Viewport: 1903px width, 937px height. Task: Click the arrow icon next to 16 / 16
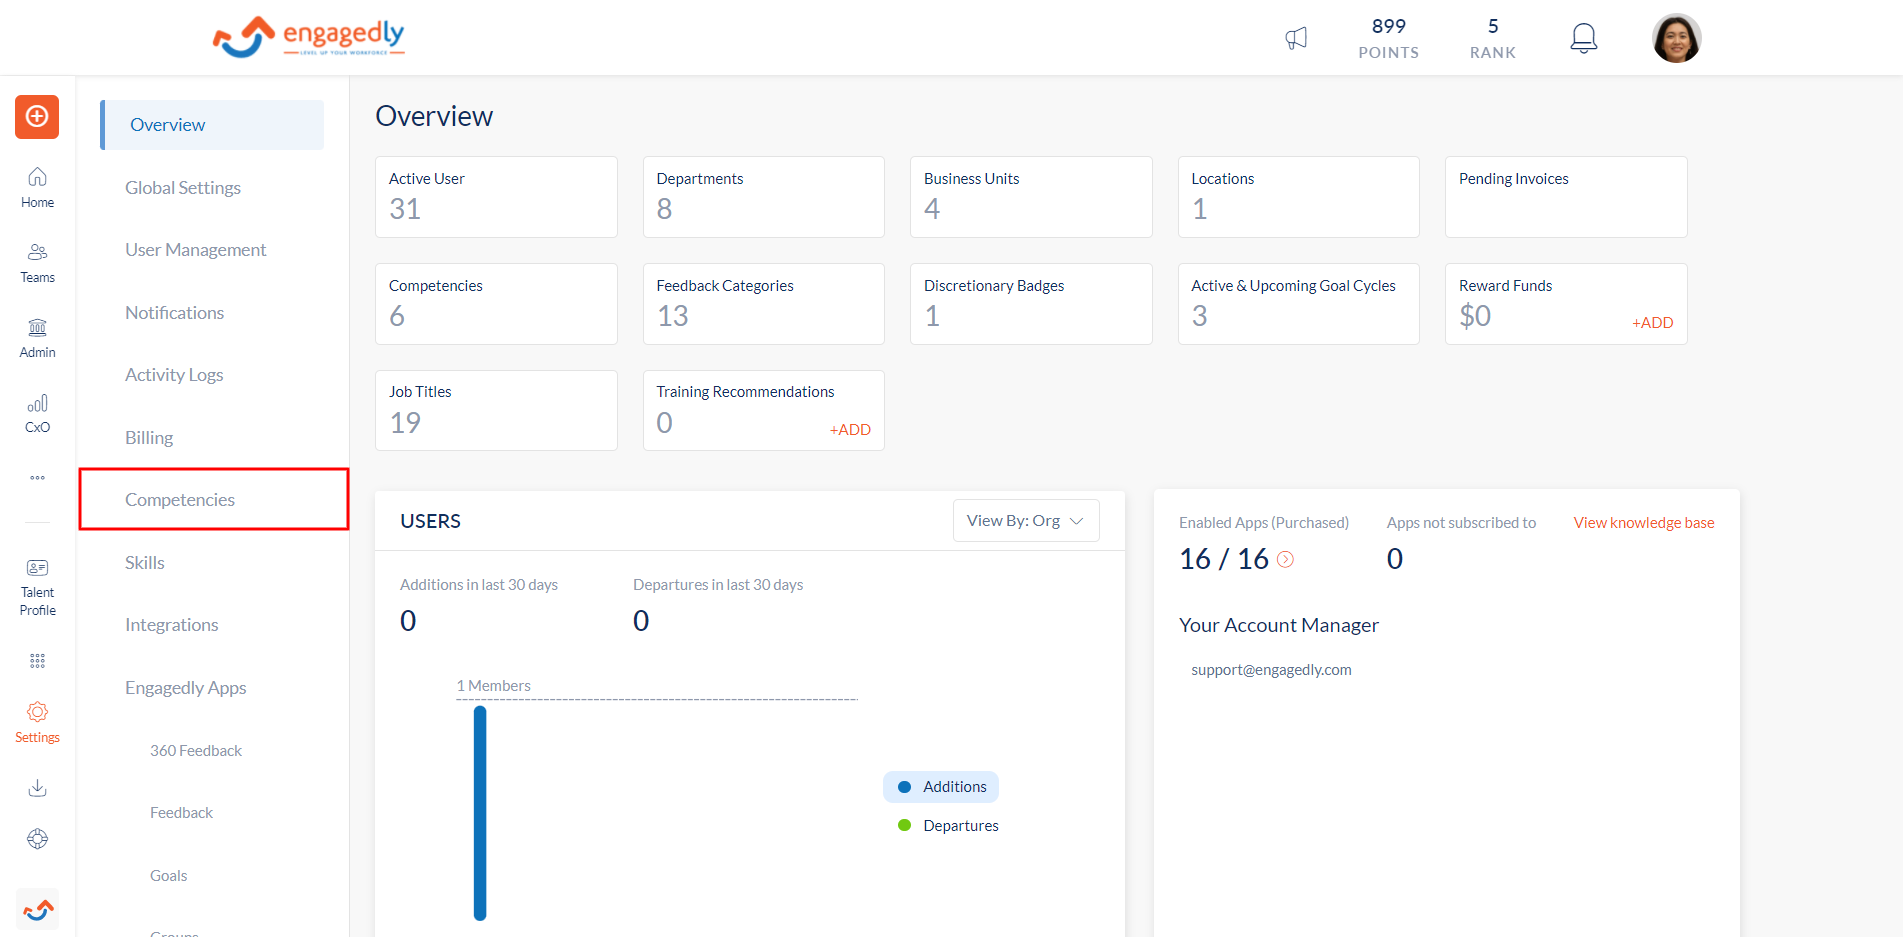pos(1286,560)
